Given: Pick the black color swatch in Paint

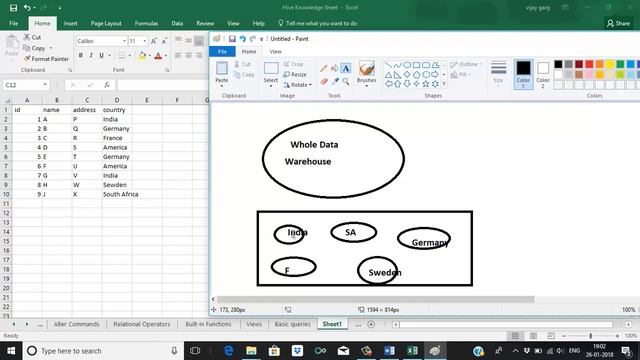Looking at the screenshot, I should coord(558,64).
